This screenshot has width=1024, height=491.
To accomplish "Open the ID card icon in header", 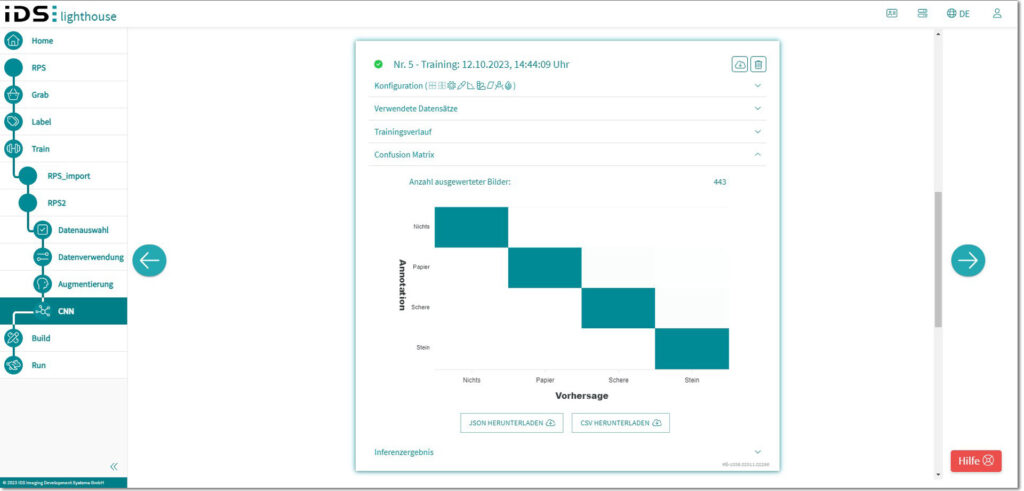I will pos(892,14).
